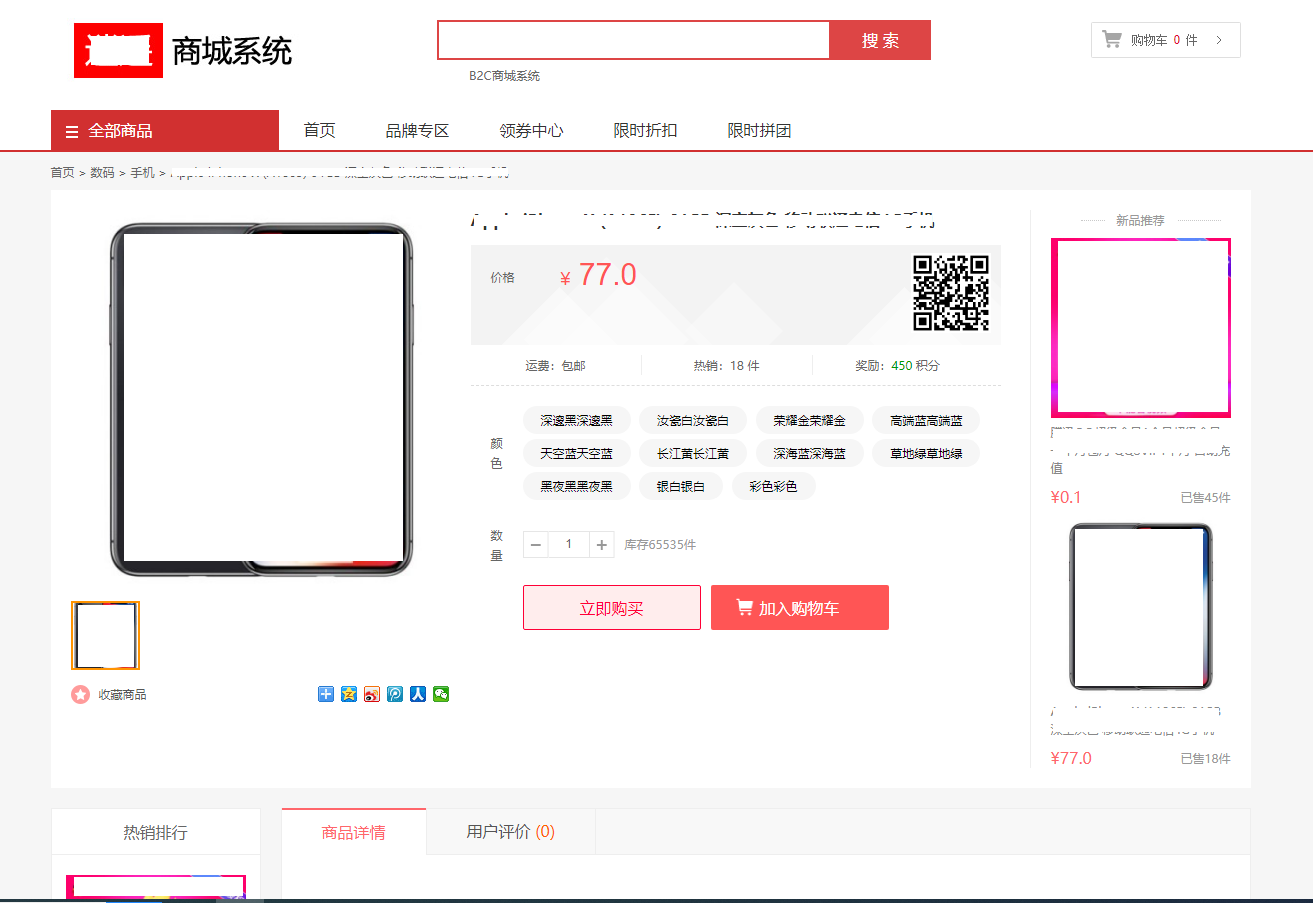This screenshot has width=1313, height=903.
Task: Share product to QQ Zone icon
Action: click(348, 694)
